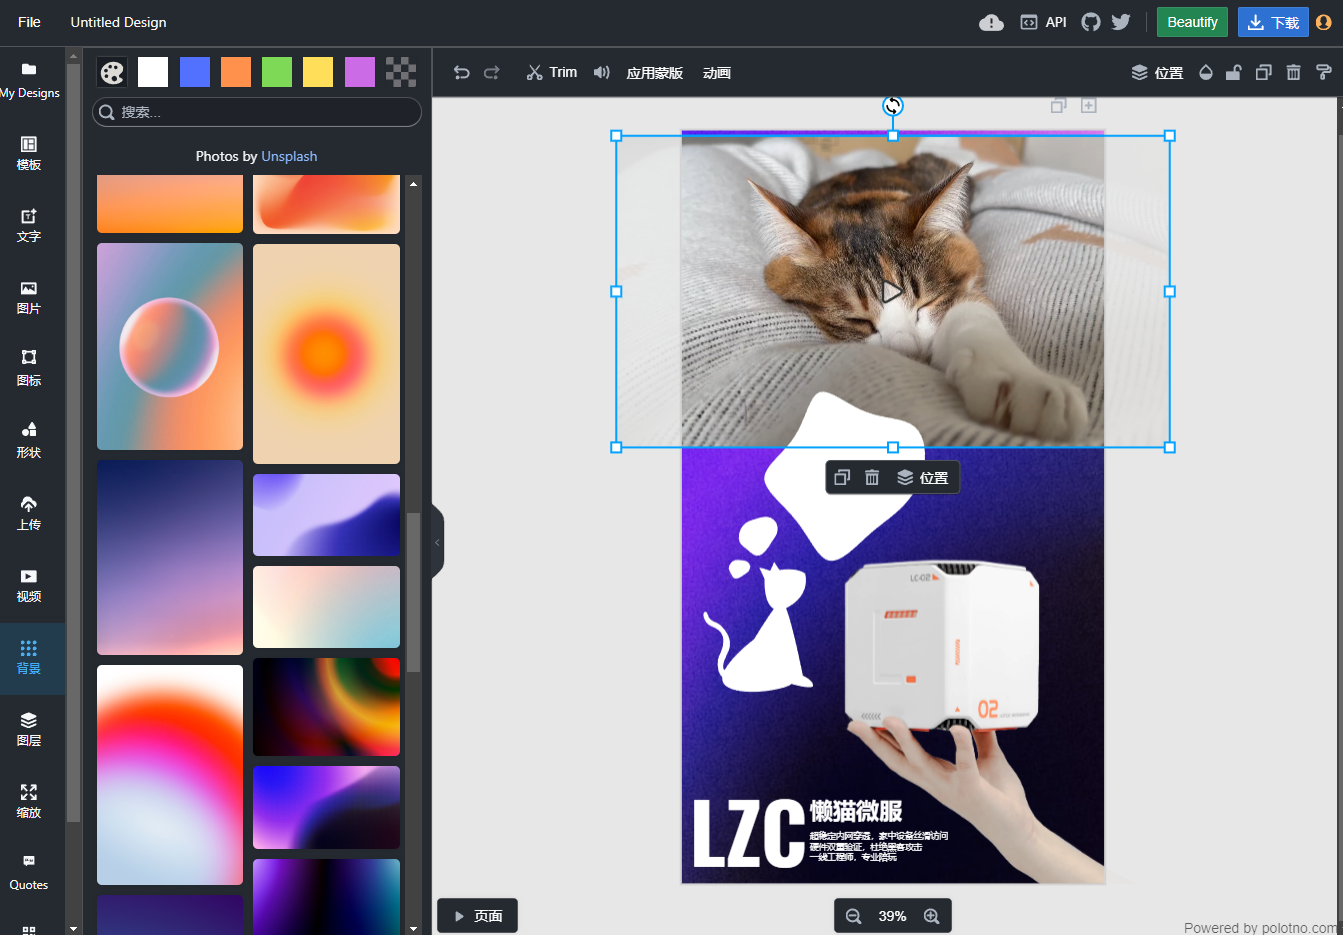The image size is (1343, 935).
Task: Open the 动画 (animation) options
Action: coord(717,72)
